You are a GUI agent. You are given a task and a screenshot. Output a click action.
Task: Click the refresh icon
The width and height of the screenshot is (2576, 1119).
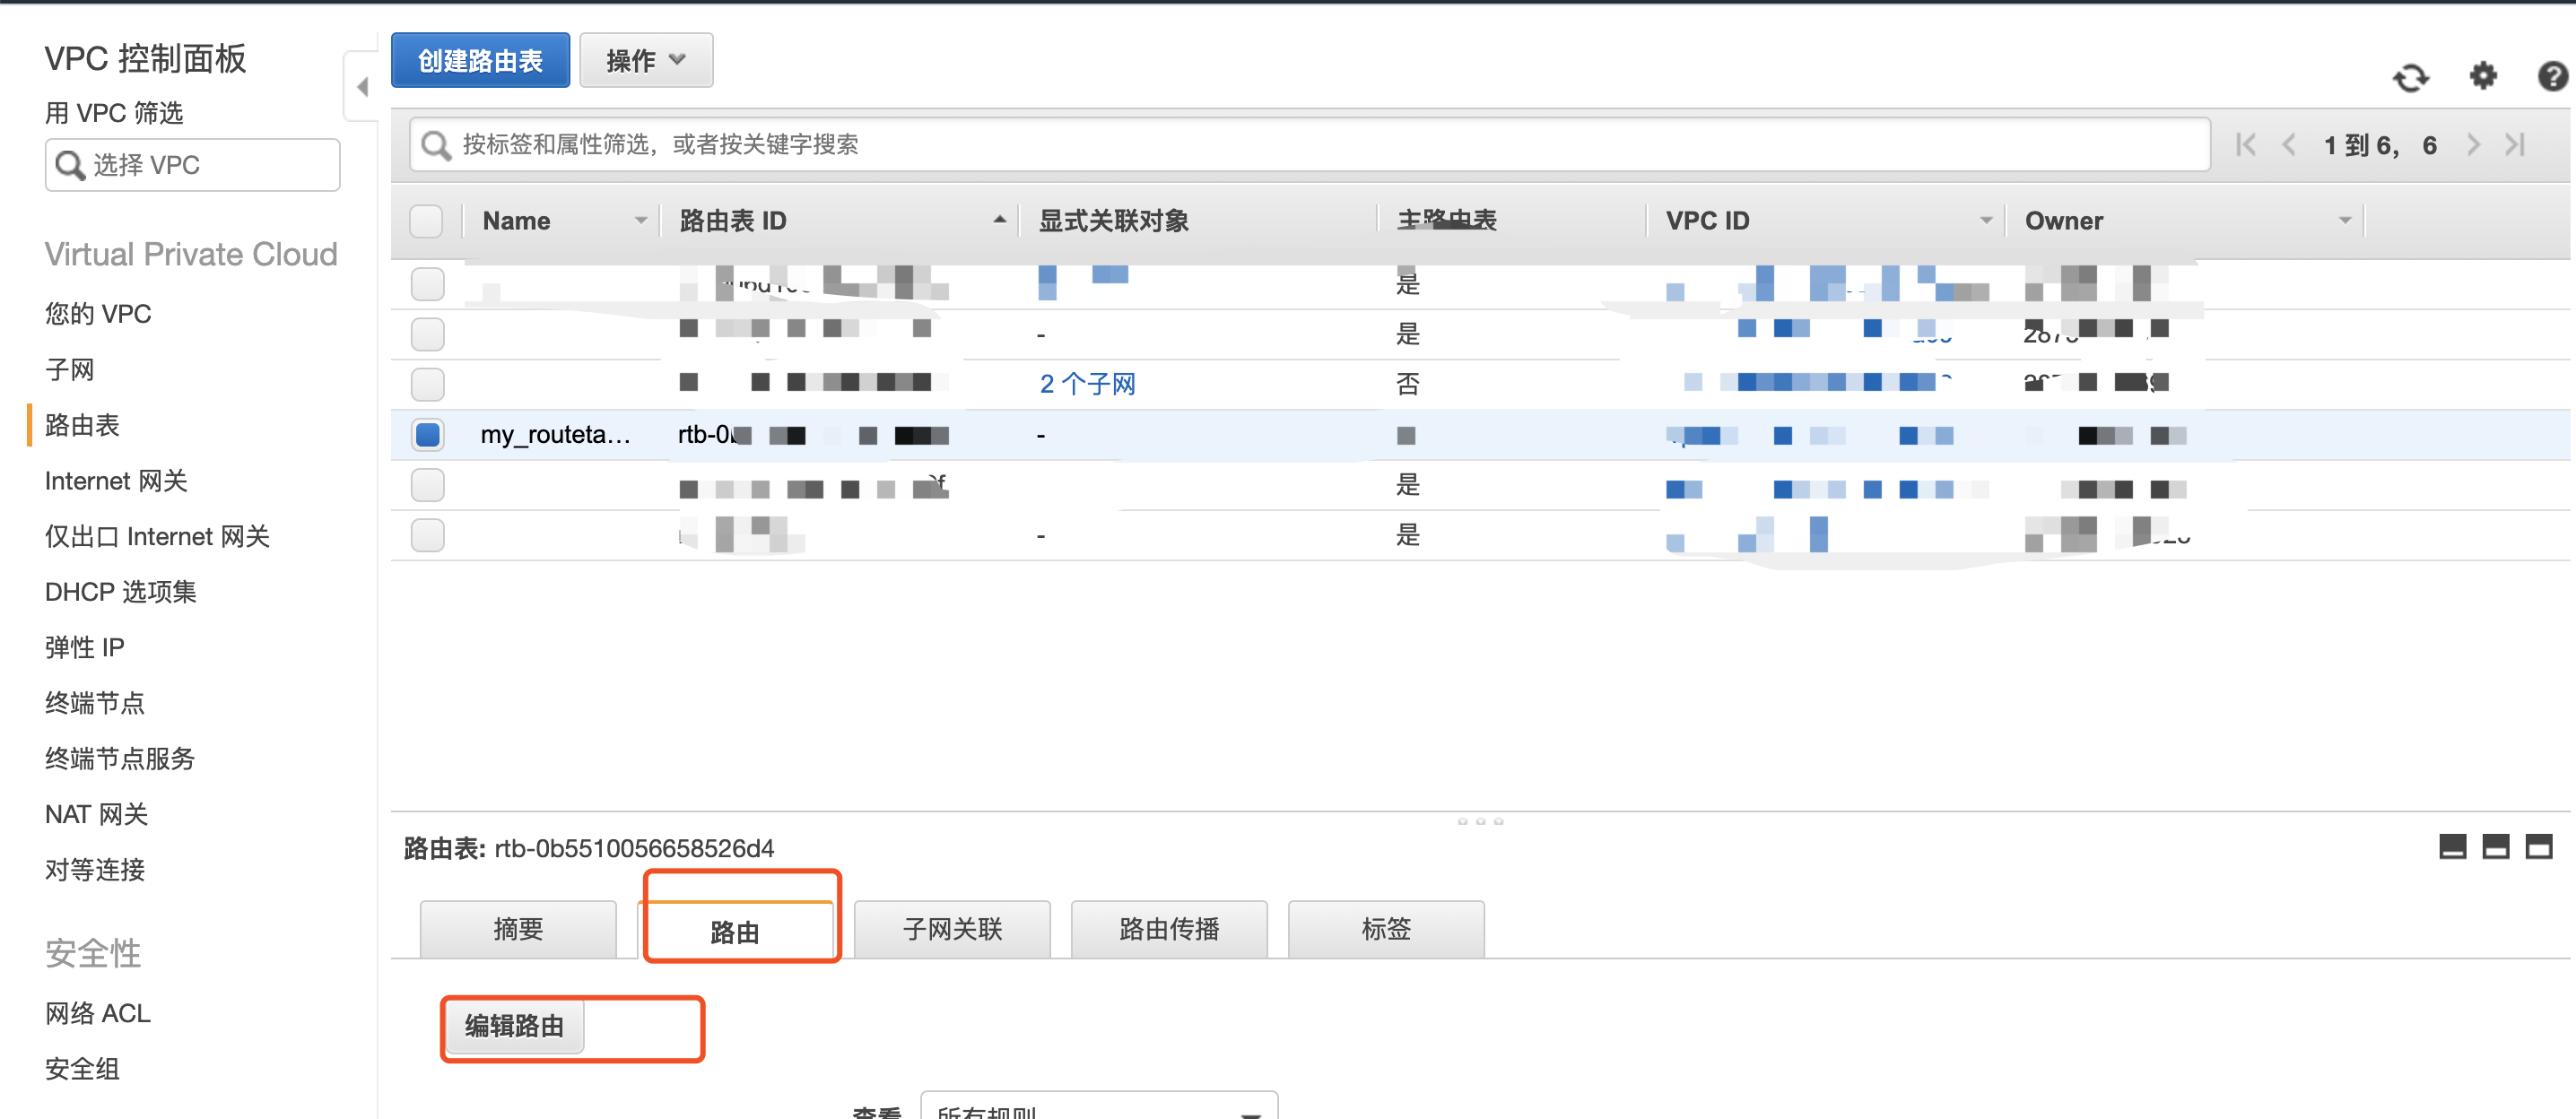click(x=2410, y=78)
